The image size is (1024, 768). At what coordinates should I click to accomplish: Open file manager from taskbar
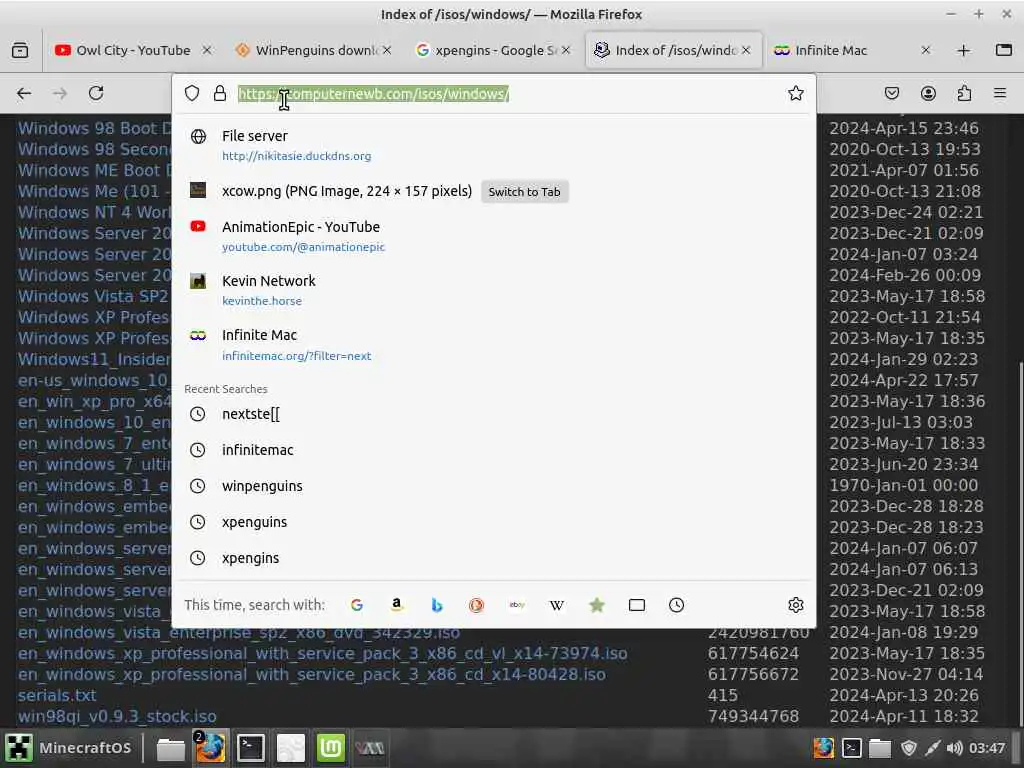point(170,748)
